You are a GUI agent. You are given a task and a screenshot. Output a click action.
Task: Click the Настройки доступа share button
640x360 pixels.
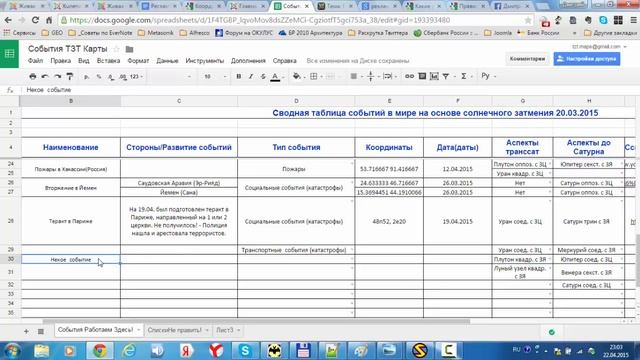pyautogui.click(x=587, y=59)
